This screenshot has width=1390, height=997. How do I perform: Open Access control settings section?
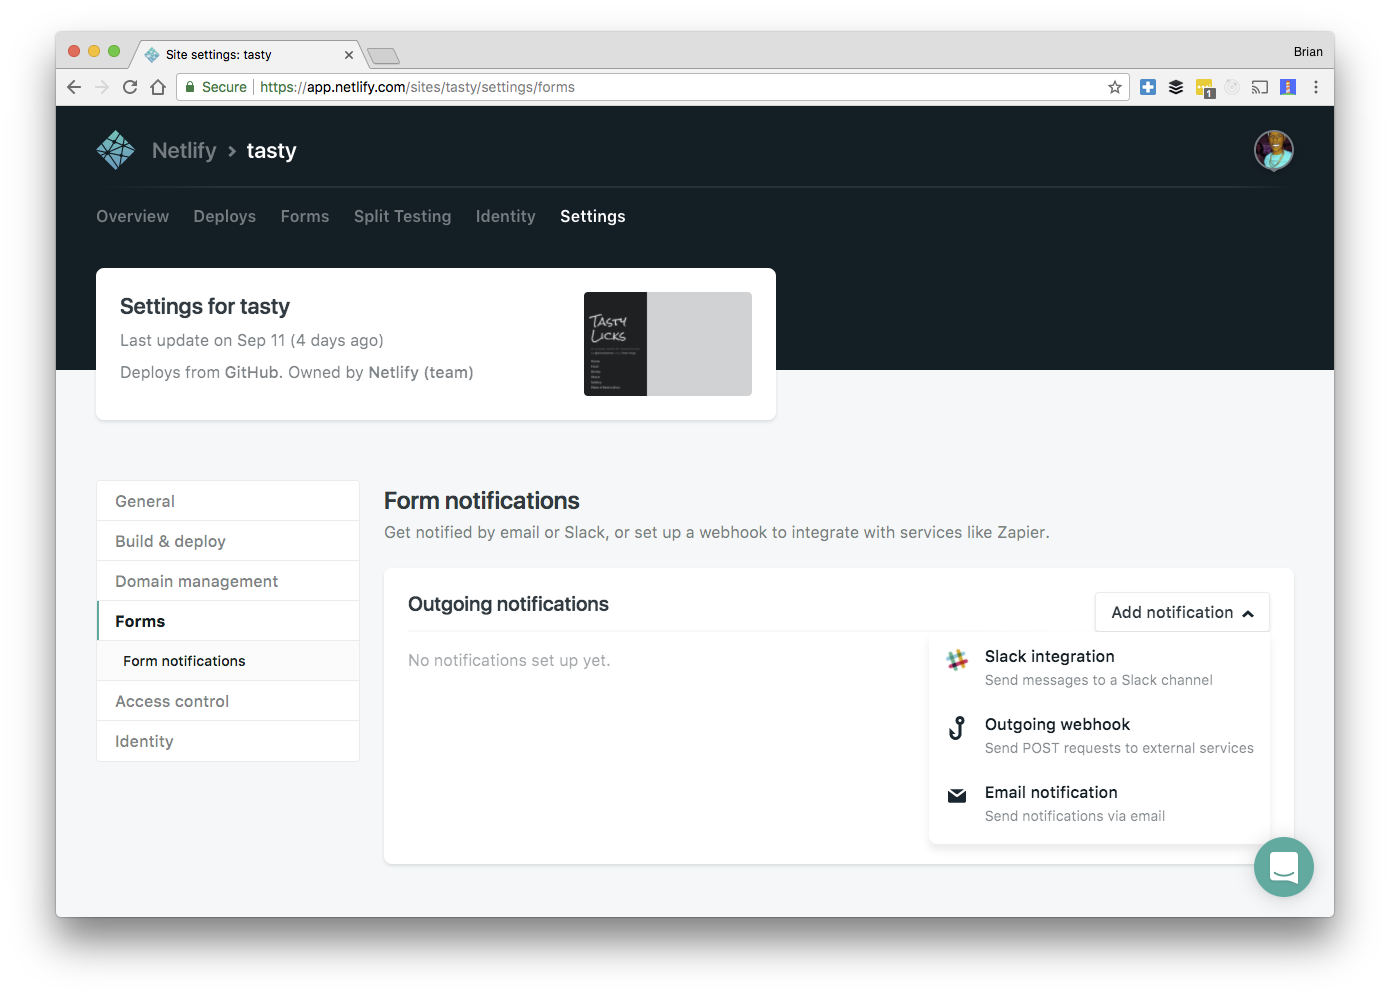click(x=172, y=701)
